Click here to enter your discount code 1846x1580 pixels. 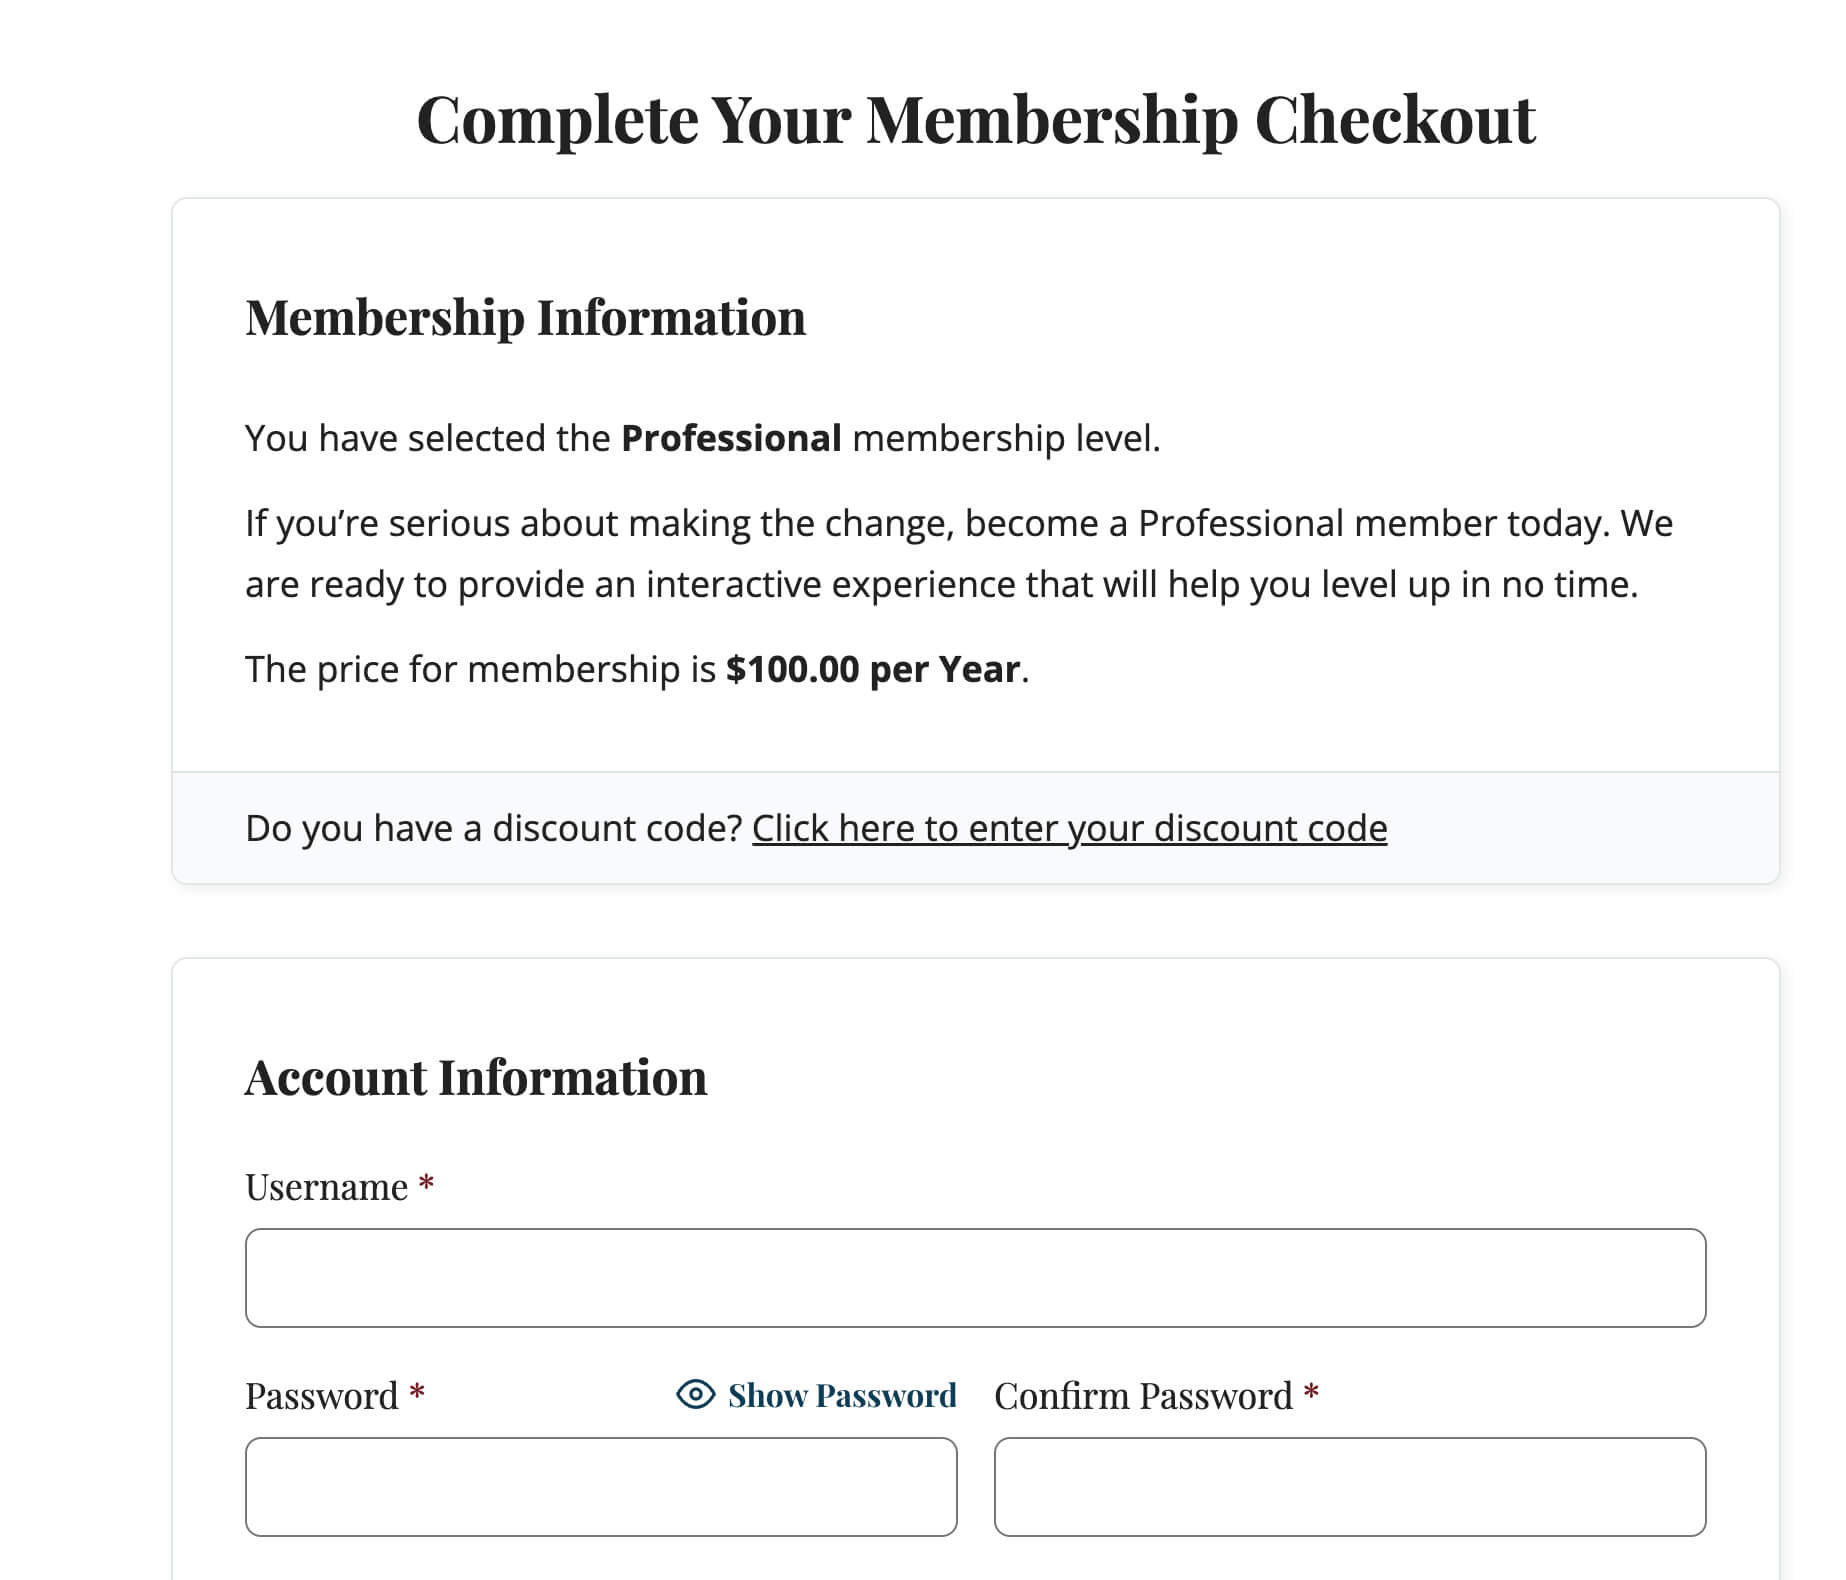pyautogui.click(x=1069, y=828)
